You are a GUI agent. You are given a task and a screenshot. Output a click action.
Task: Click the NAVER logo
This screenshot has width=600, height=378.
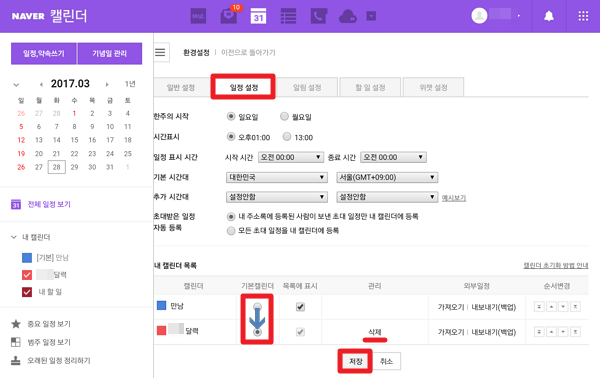click(28, 16)
